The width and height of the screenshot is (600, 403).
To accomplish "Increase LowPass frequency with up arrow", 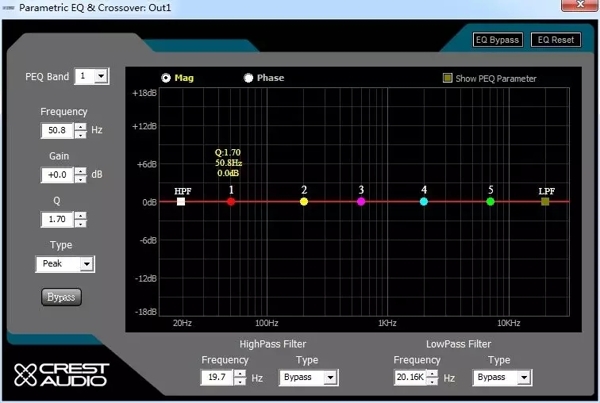I will click(x=432, y=374).
